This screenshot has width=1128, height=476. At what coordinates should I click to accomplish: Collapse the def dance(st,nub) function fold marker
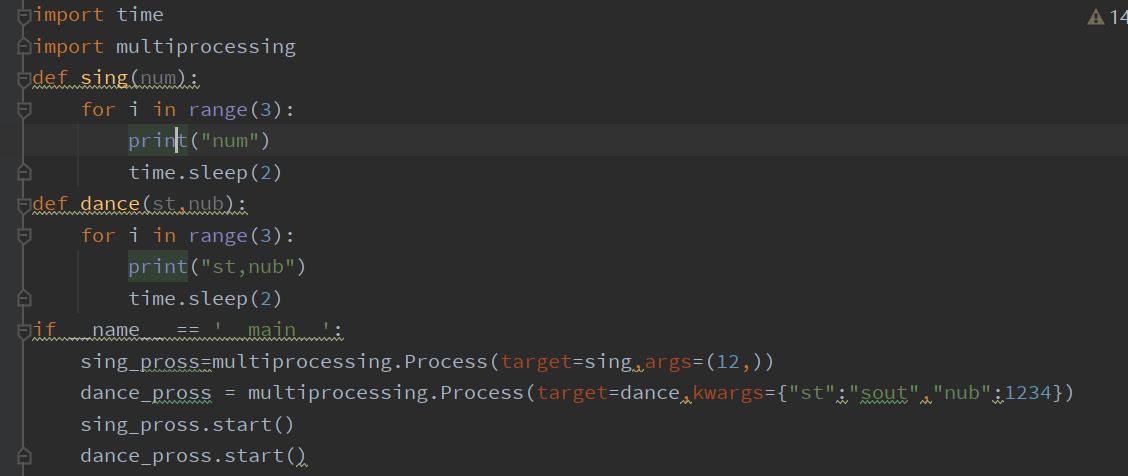click(x=25, y=204)
